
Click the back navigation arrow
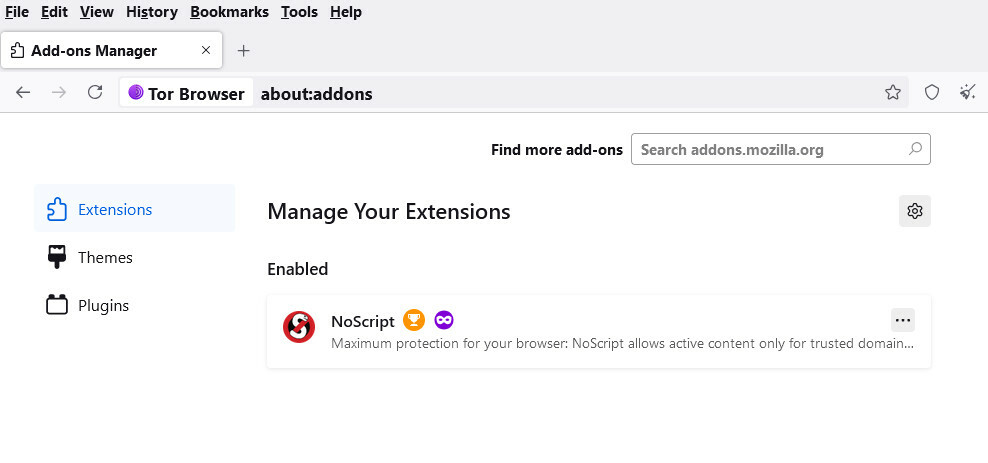[23, 93]
